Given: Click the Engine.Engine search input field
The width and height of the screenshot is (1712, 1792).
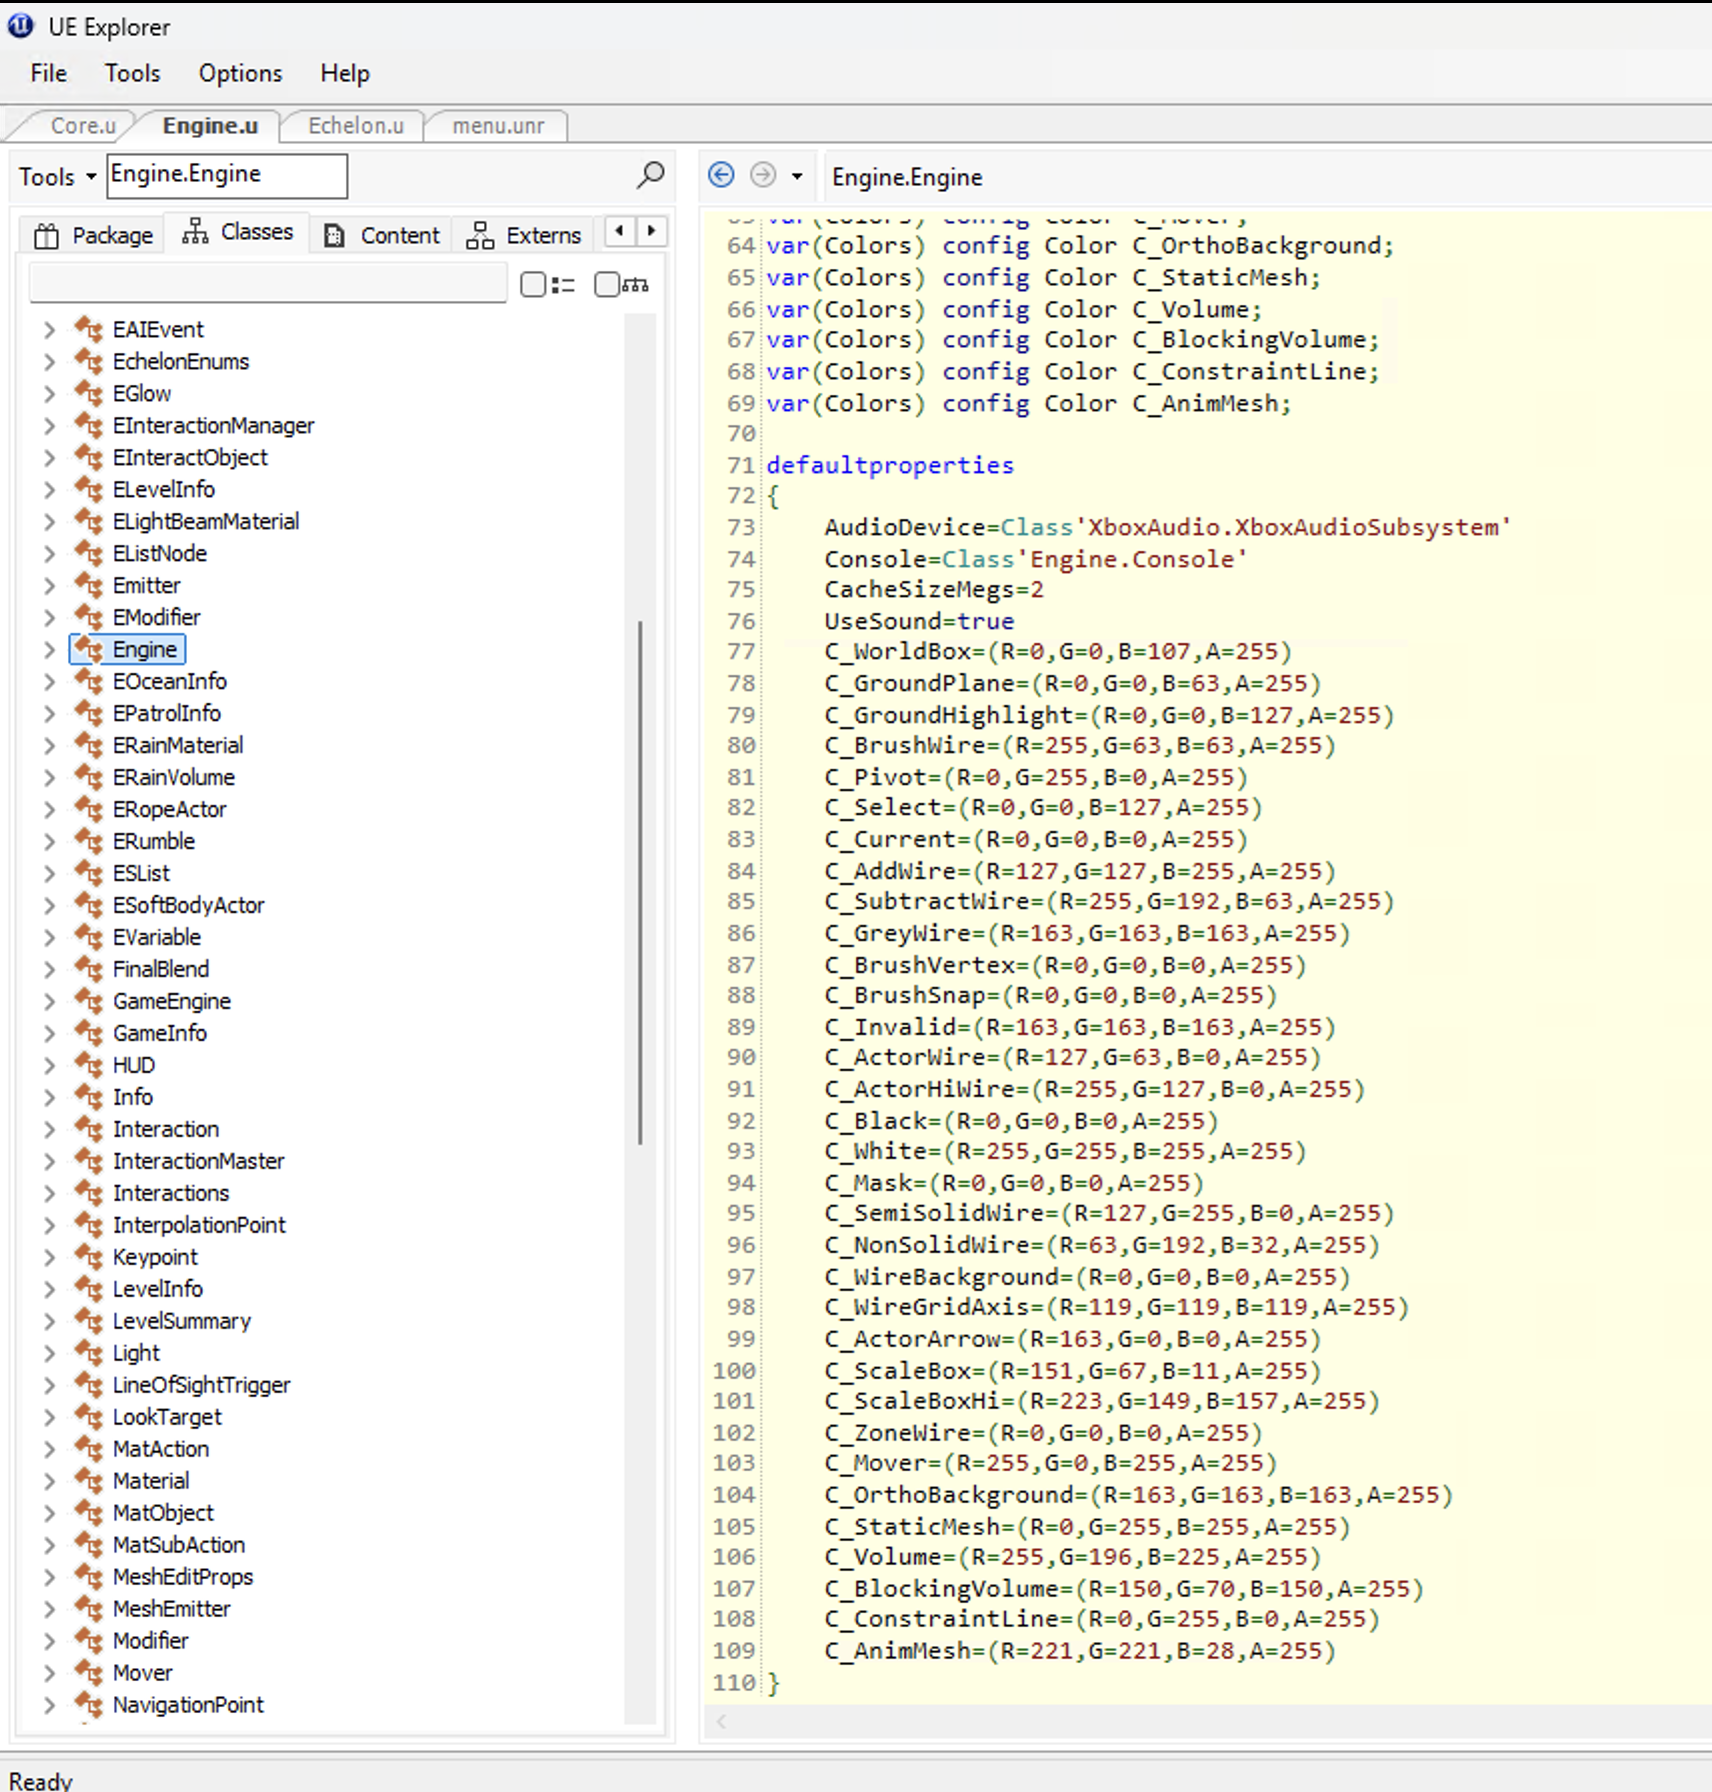Looking at the screenshot, I should coord(226,175).
